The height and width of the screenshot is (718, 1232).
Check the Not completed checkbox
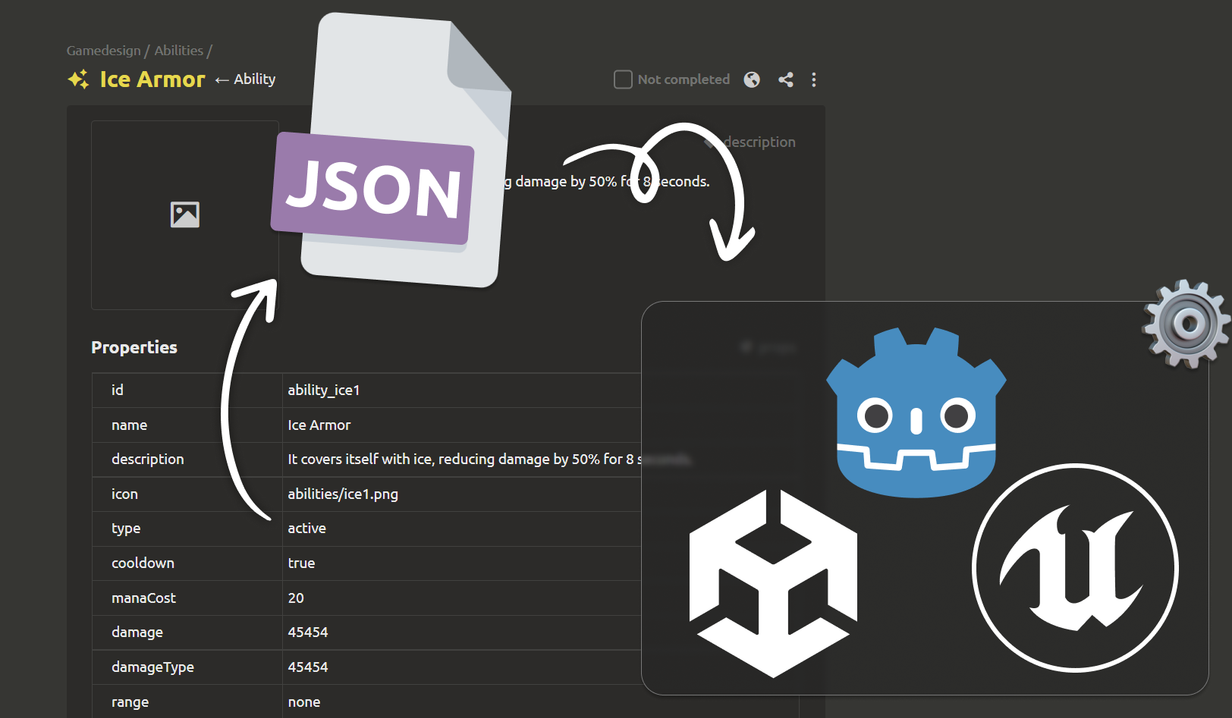(x=623, y=80)
